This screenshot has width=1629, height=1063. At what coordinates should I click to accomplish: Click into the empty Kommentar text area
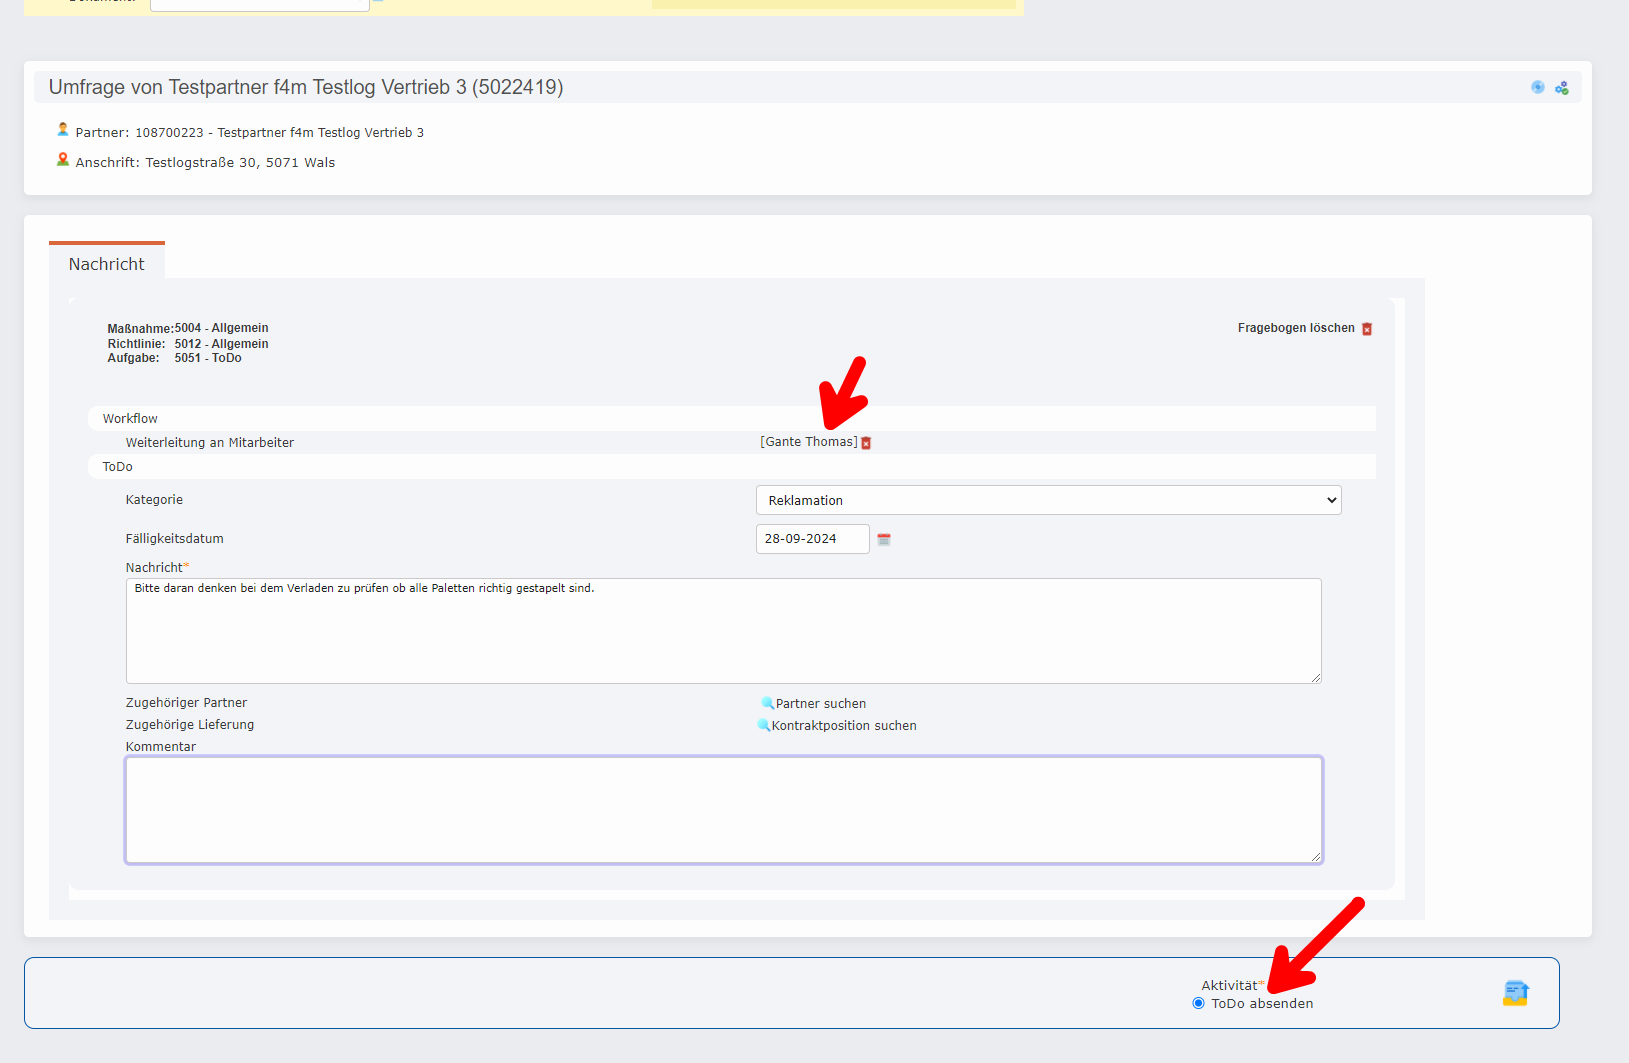coord(723,809)
